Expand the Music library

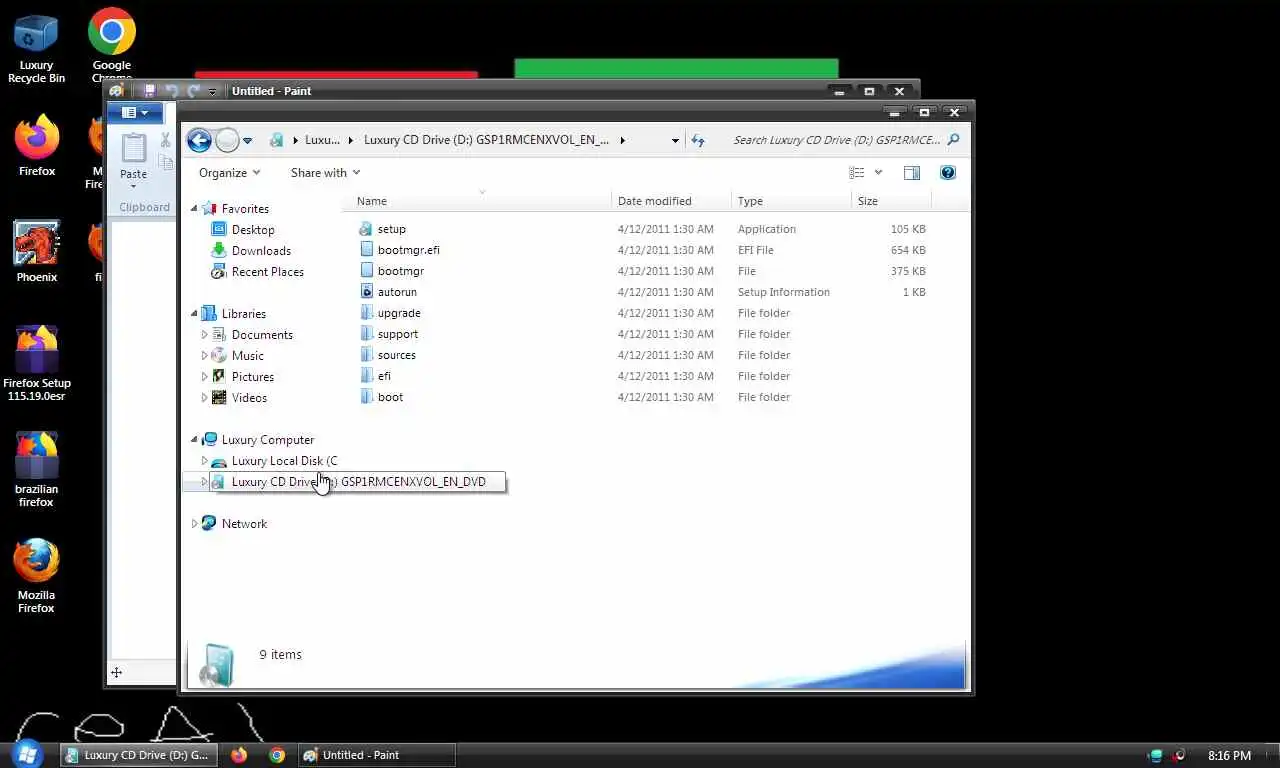[x=205, y=356]
